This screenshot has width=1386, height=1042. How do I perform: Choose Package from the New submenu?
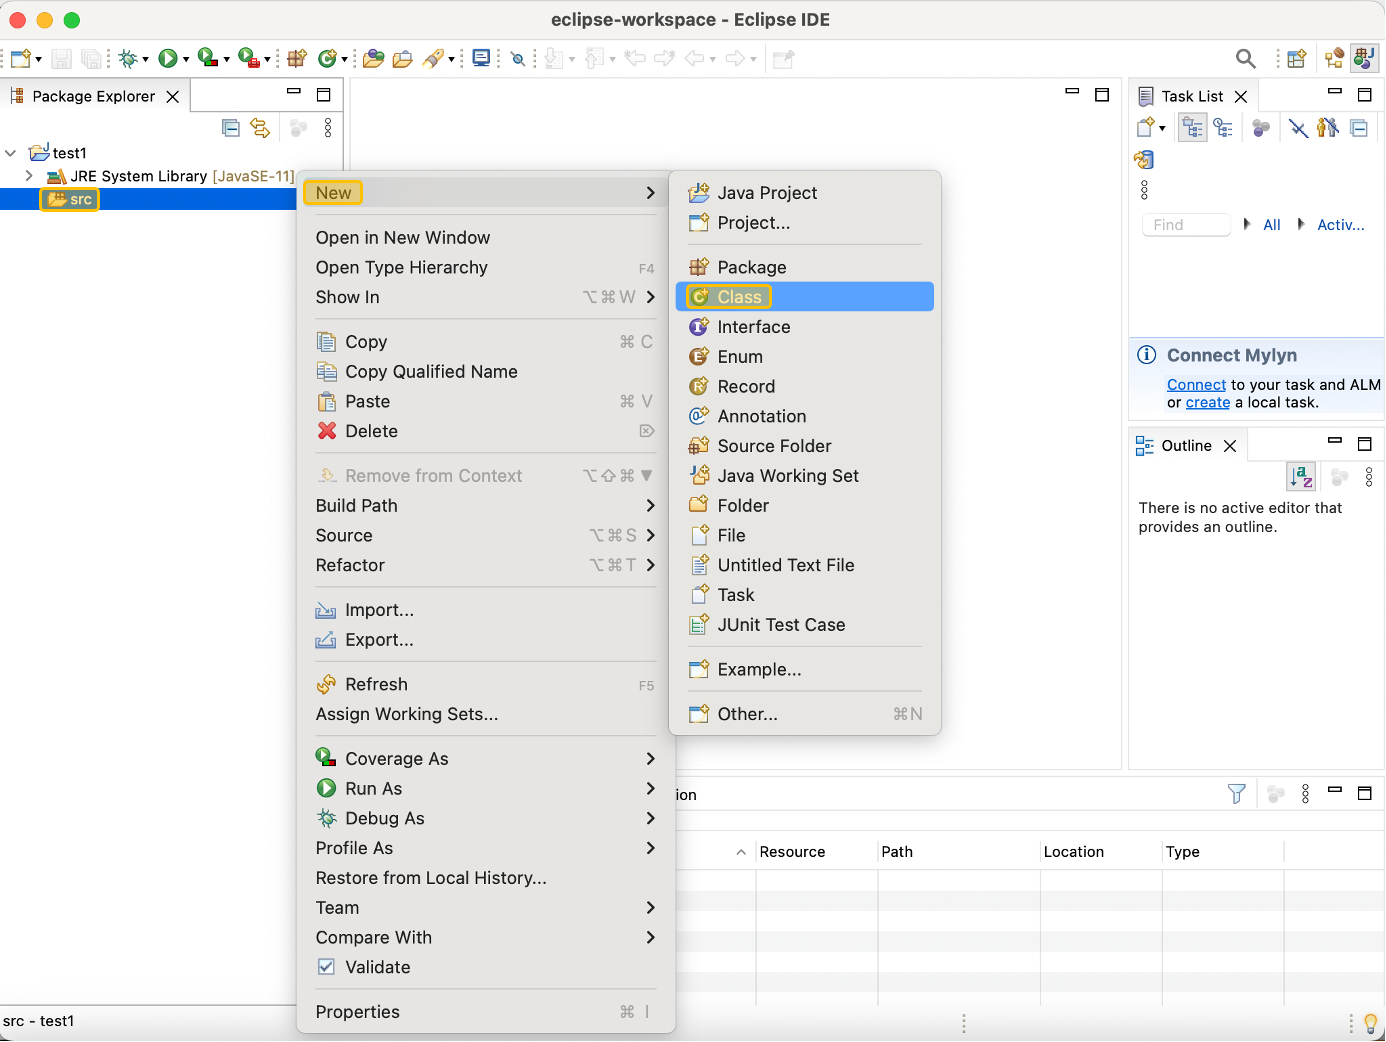click(805, 267)
